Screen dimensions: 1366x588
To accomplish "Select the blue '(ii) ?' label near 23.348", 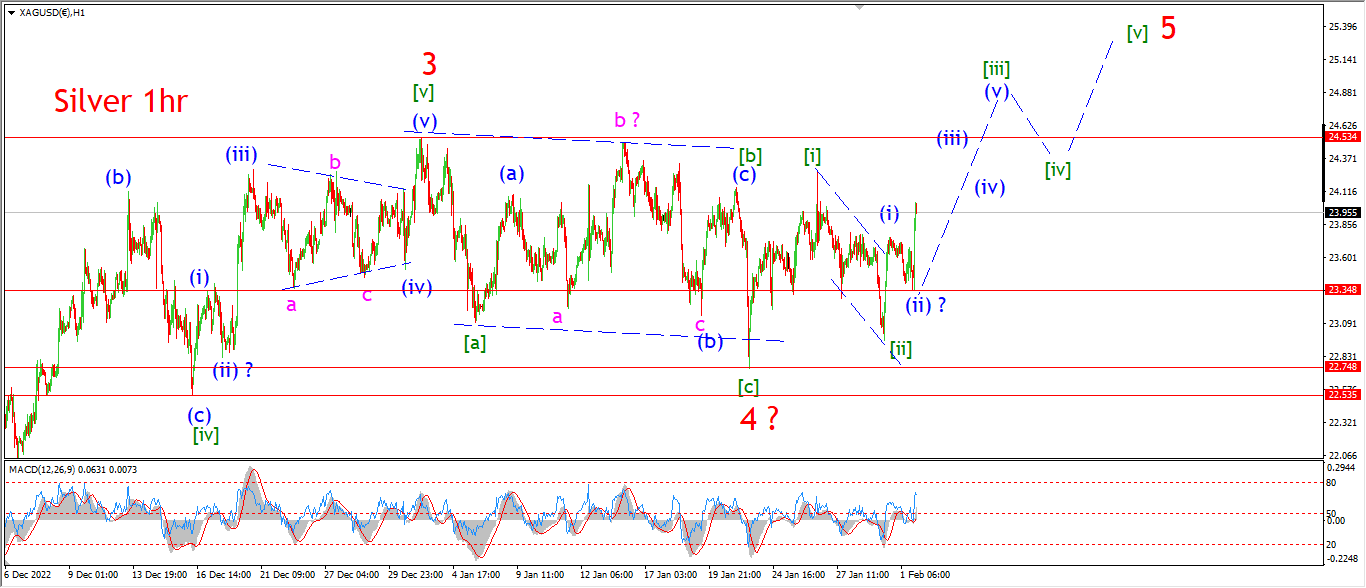I will point(925,305).
